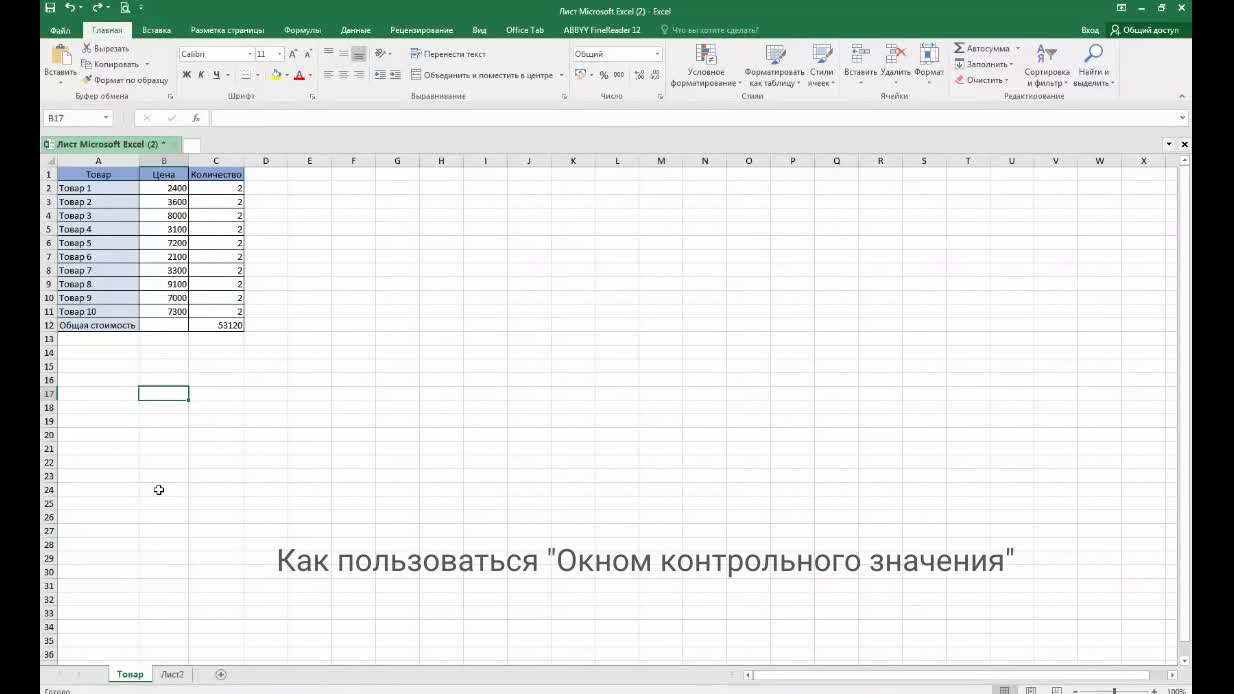1234x694 pixels.
Task: Toggle bold formatting
Action: coord(186,74)
